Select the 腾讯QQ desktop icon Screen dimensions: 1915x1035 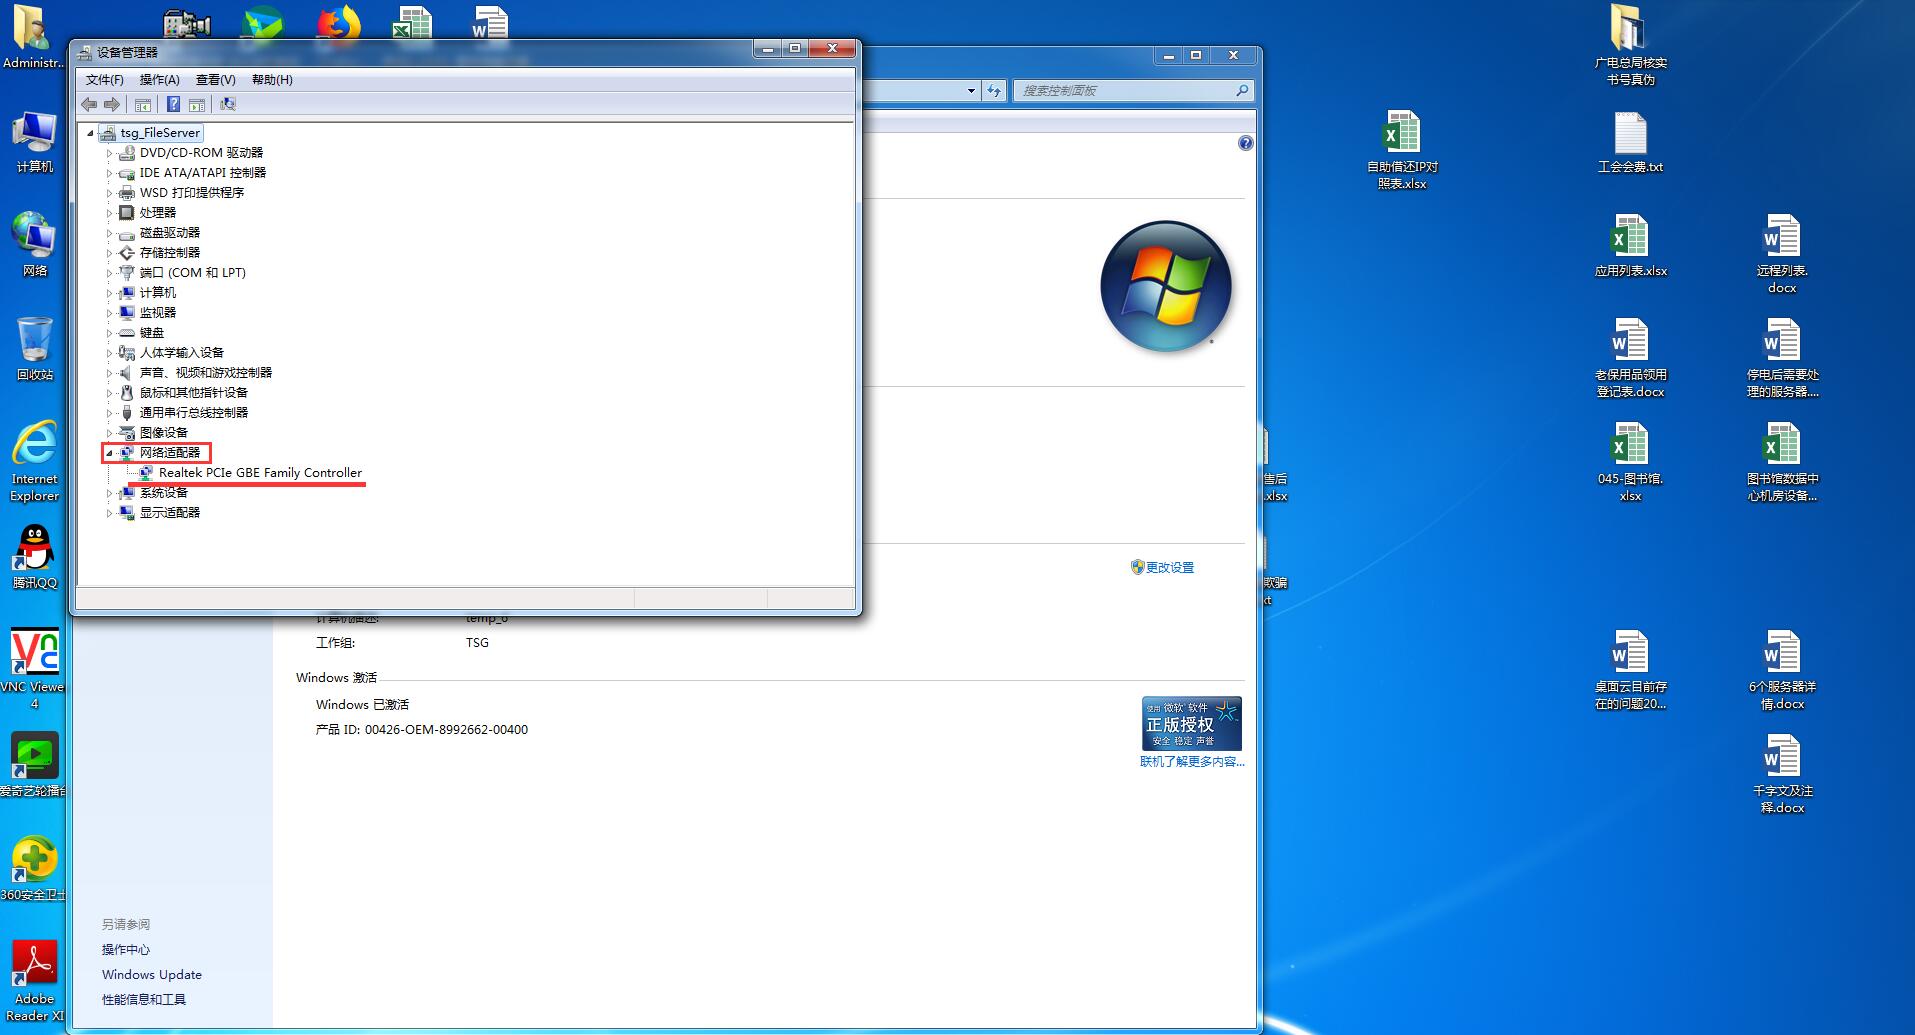(35, 557)
